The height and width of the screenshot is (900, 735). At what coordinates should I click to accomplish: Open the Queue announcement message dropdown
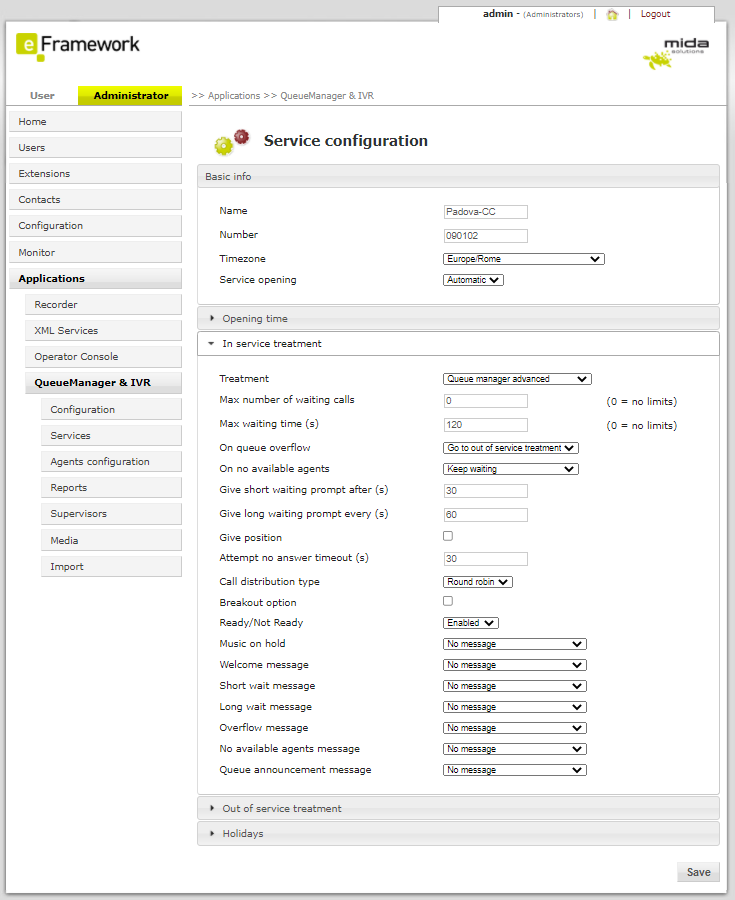tap(515, 770)
